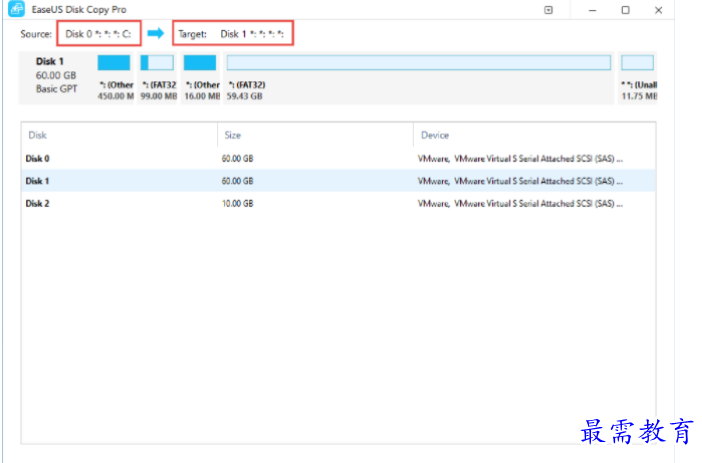Close the EaseUS Disk Copy Pro window
Screen dimensions: 702x463
pyautogui.click(x=659, y=10)
